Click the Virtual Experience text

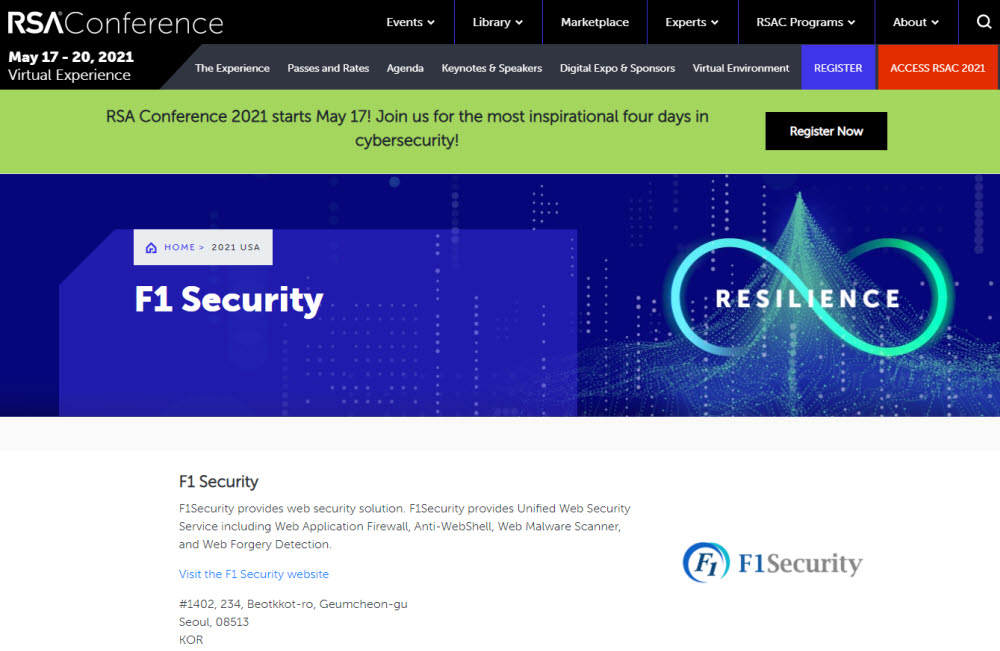[69, 75]
